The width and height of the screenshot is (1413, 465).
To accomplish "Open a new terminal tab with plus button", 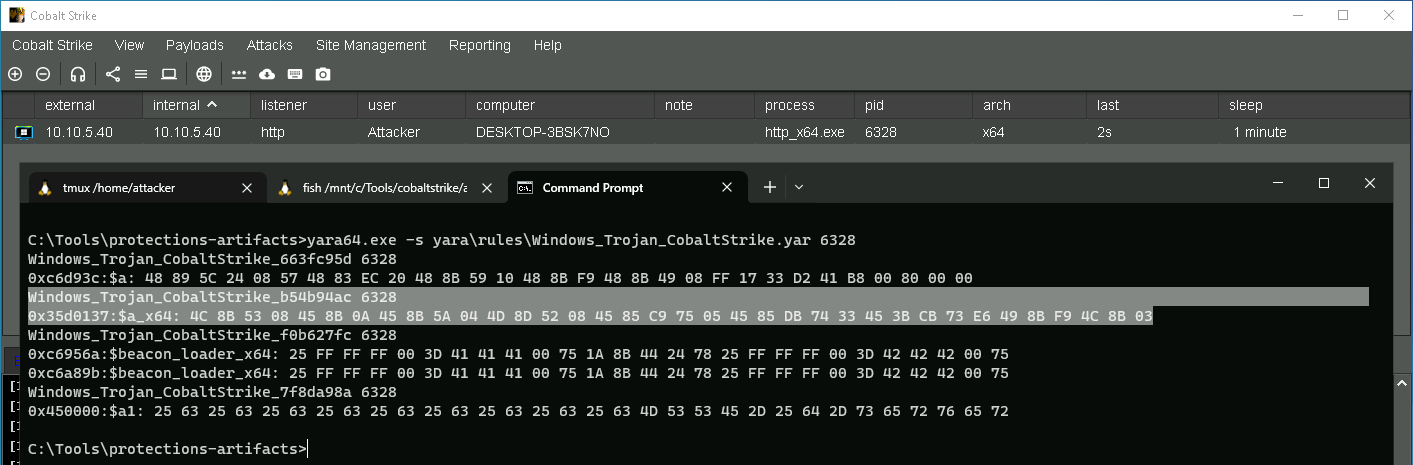I will point(770,187).
